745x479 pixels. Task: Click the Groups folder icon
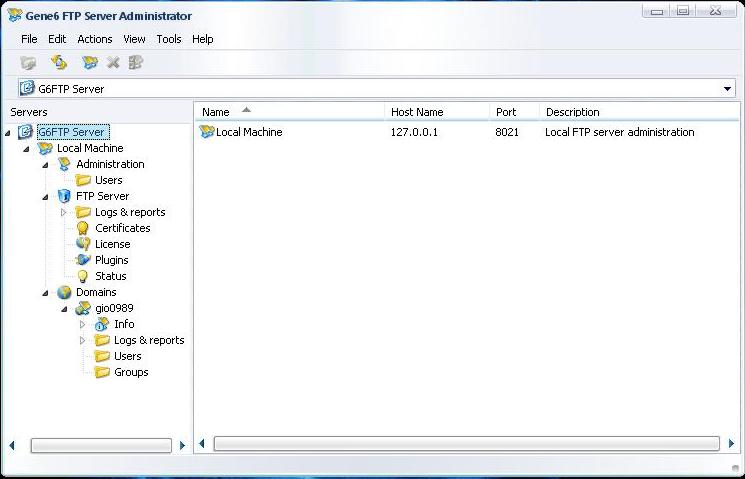point(102,372)
